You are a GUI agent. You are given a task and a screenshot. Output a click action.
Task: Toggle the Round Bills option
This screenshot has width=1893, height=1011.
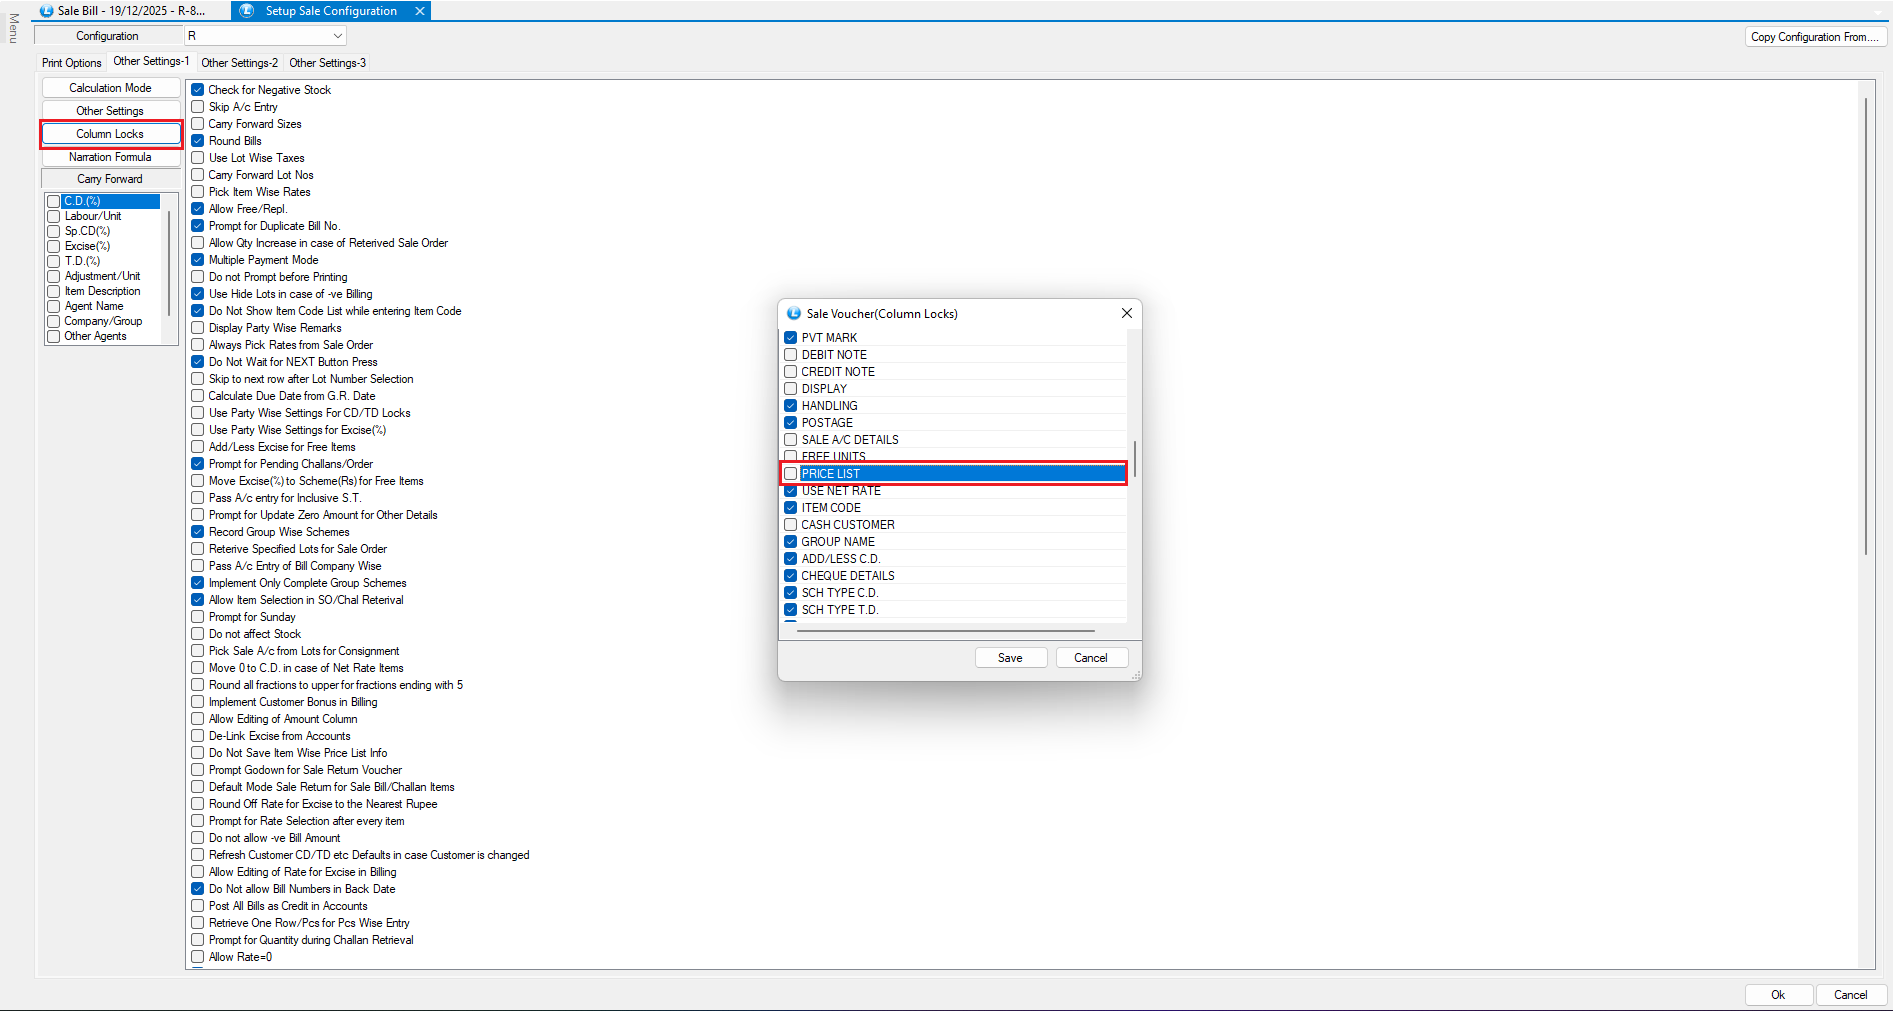198,141
